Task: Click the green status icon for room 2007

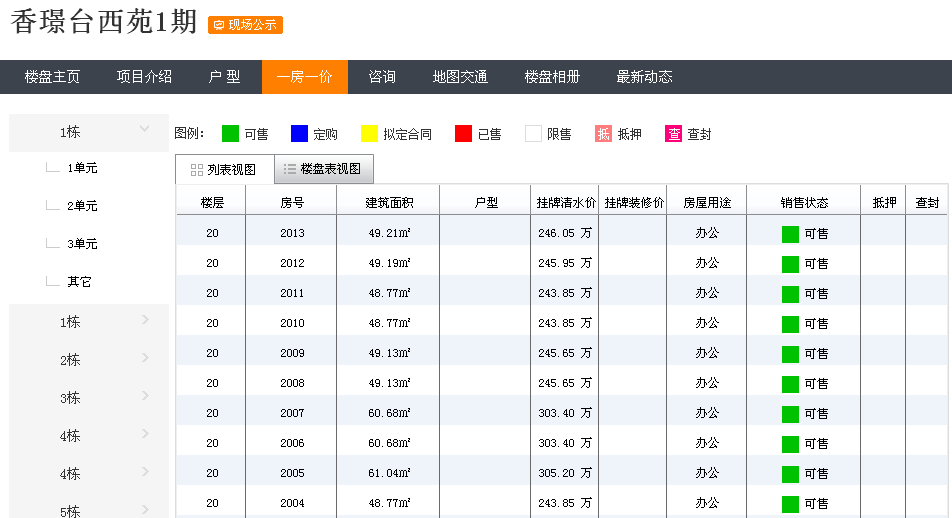Action: pyautogui.click(x=790, y=414)
